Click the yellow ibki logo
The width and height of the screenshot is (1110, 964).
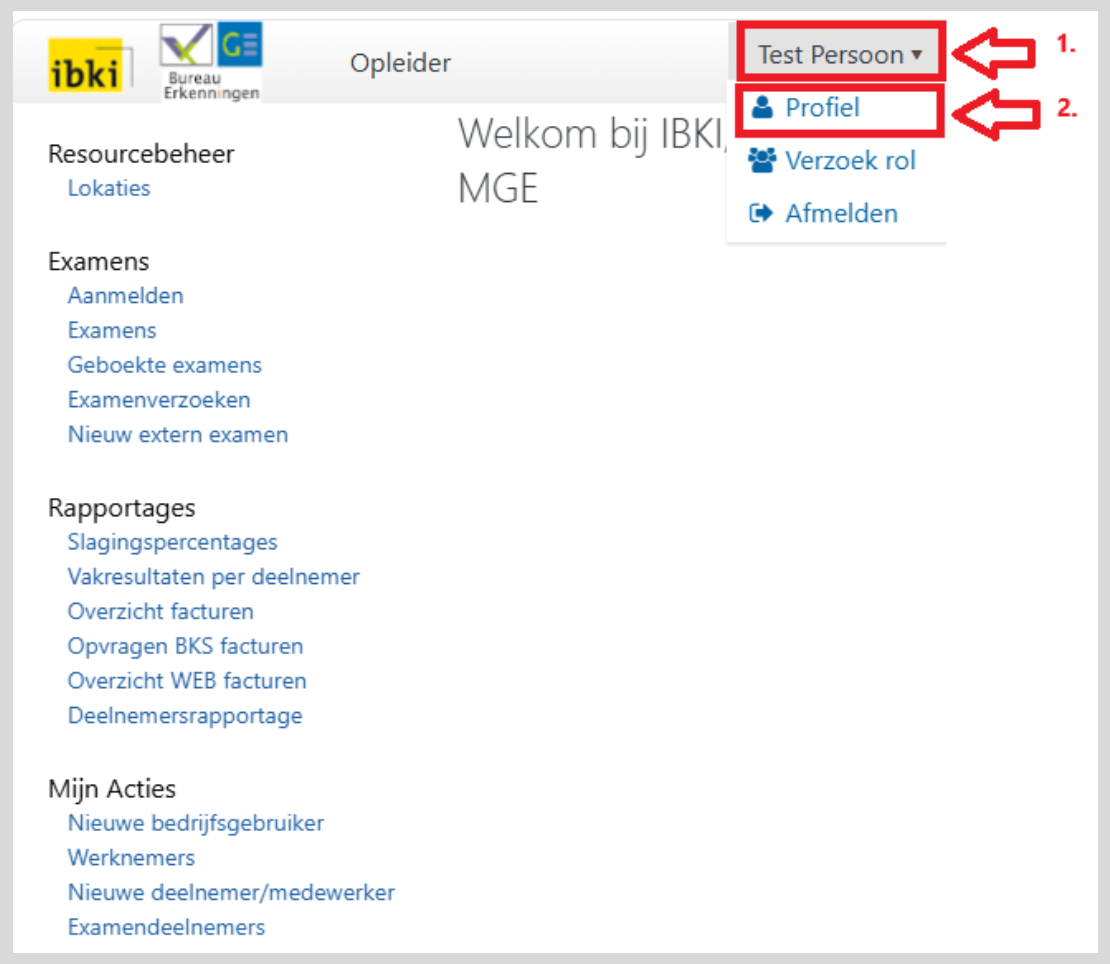[86, 64]
